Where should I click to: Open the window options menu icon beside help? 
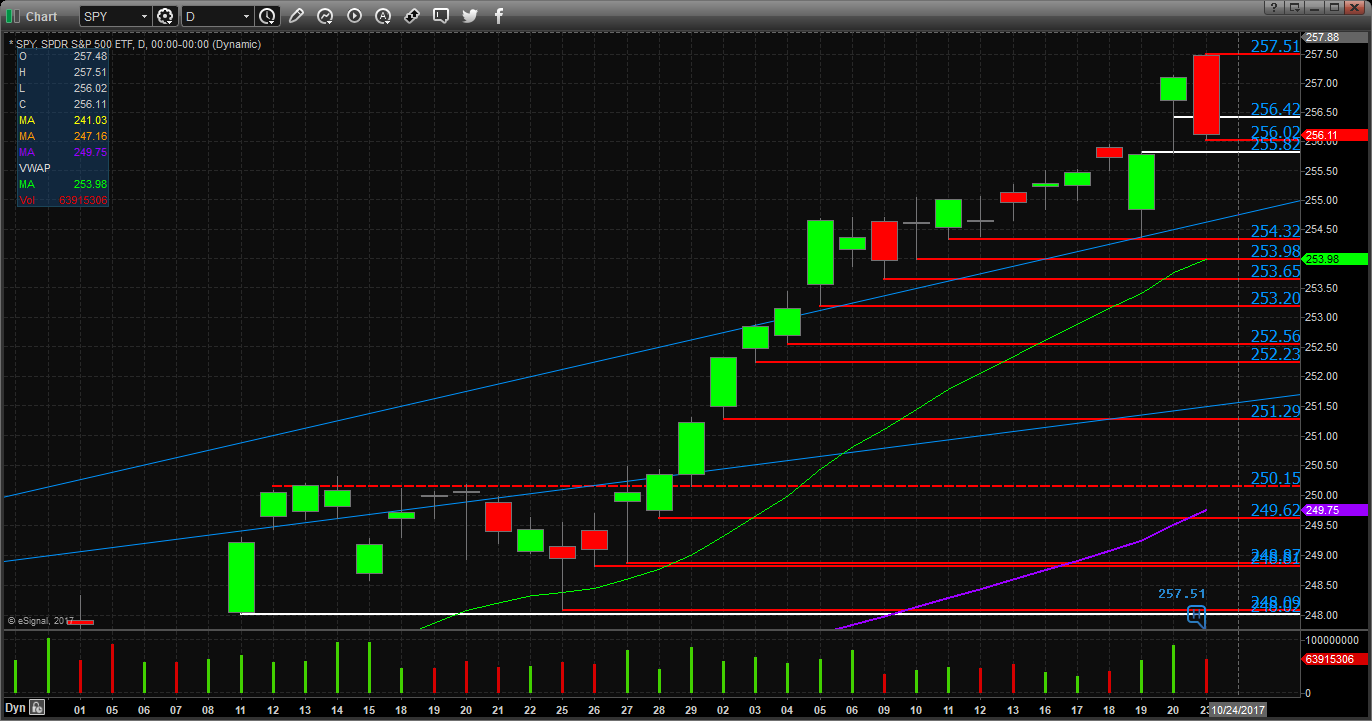pyautogui.click(x=1293, y=7)
